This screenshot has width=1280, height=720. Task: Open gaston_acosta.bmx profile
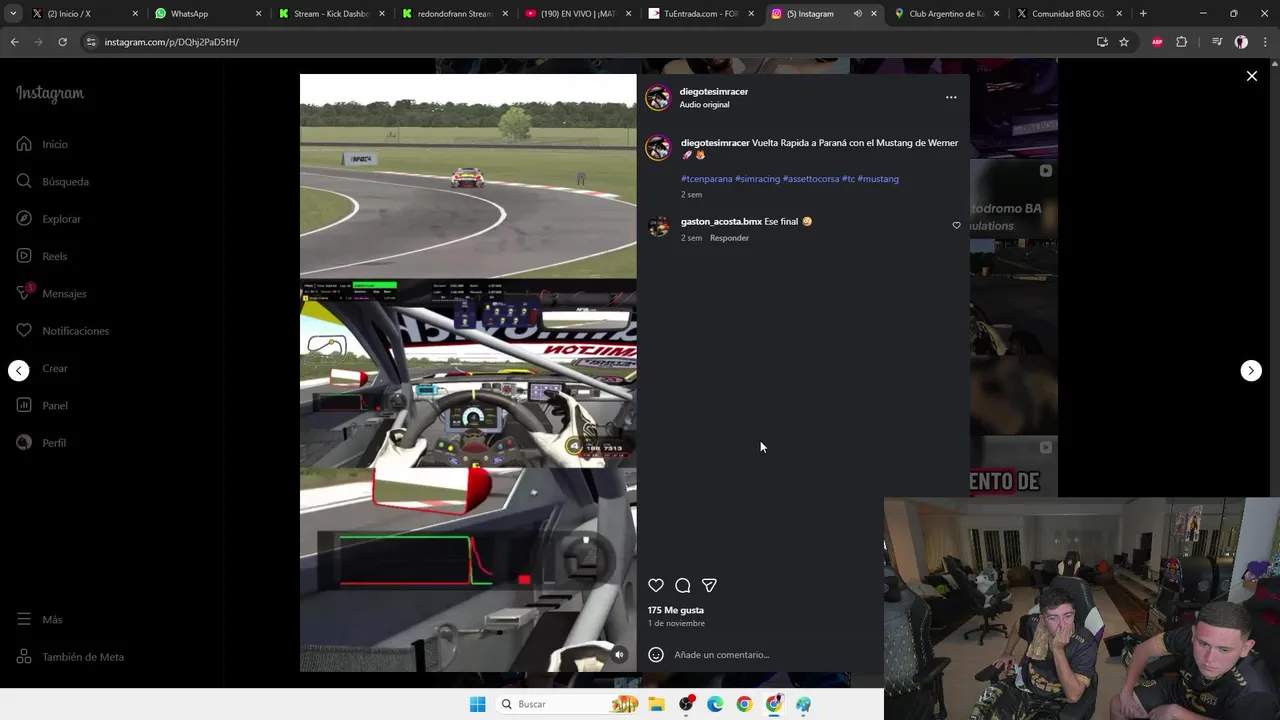pos(721,222)
